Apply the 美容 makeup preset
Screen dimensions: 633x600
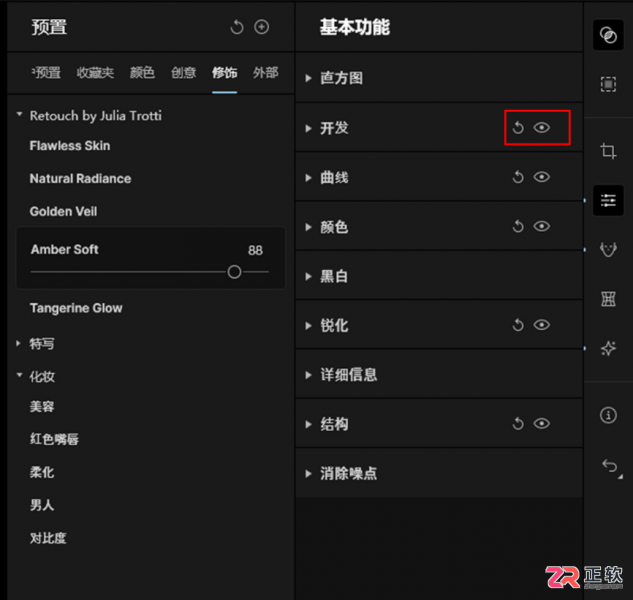[x=42, y=407]
